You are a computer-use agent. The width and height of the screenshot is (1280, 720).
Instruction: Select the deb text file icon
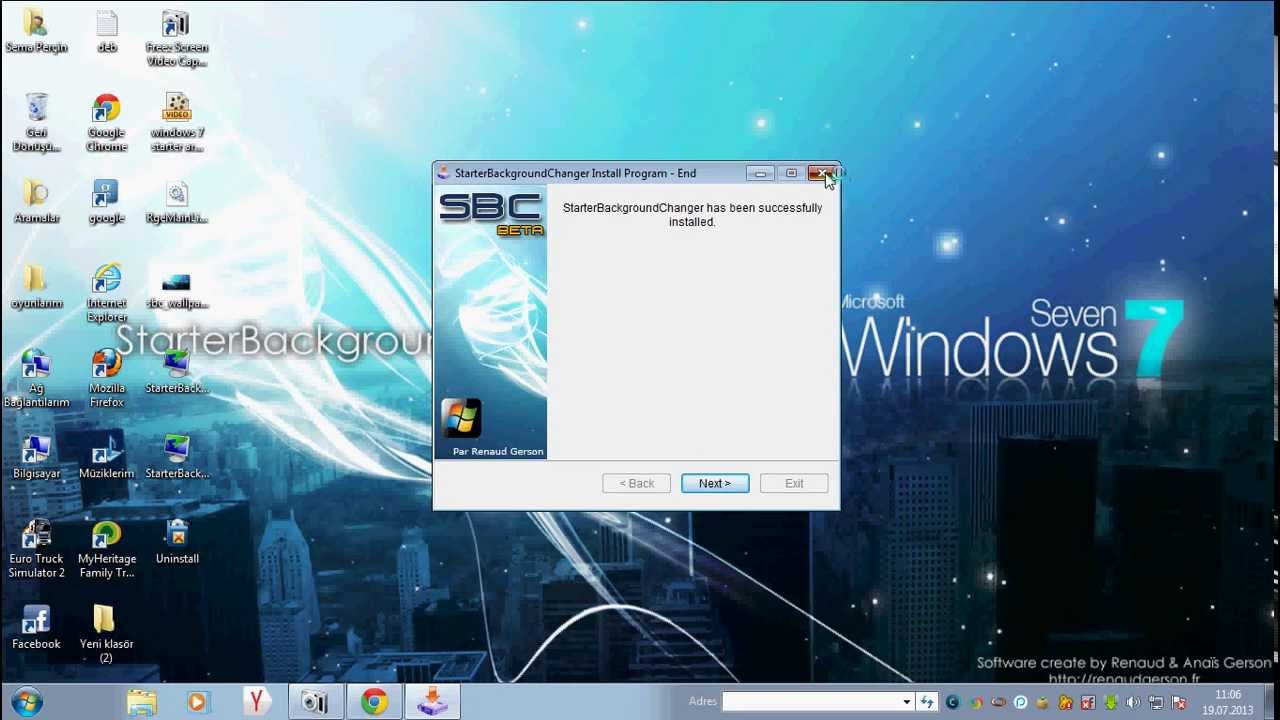click(106, 32)
